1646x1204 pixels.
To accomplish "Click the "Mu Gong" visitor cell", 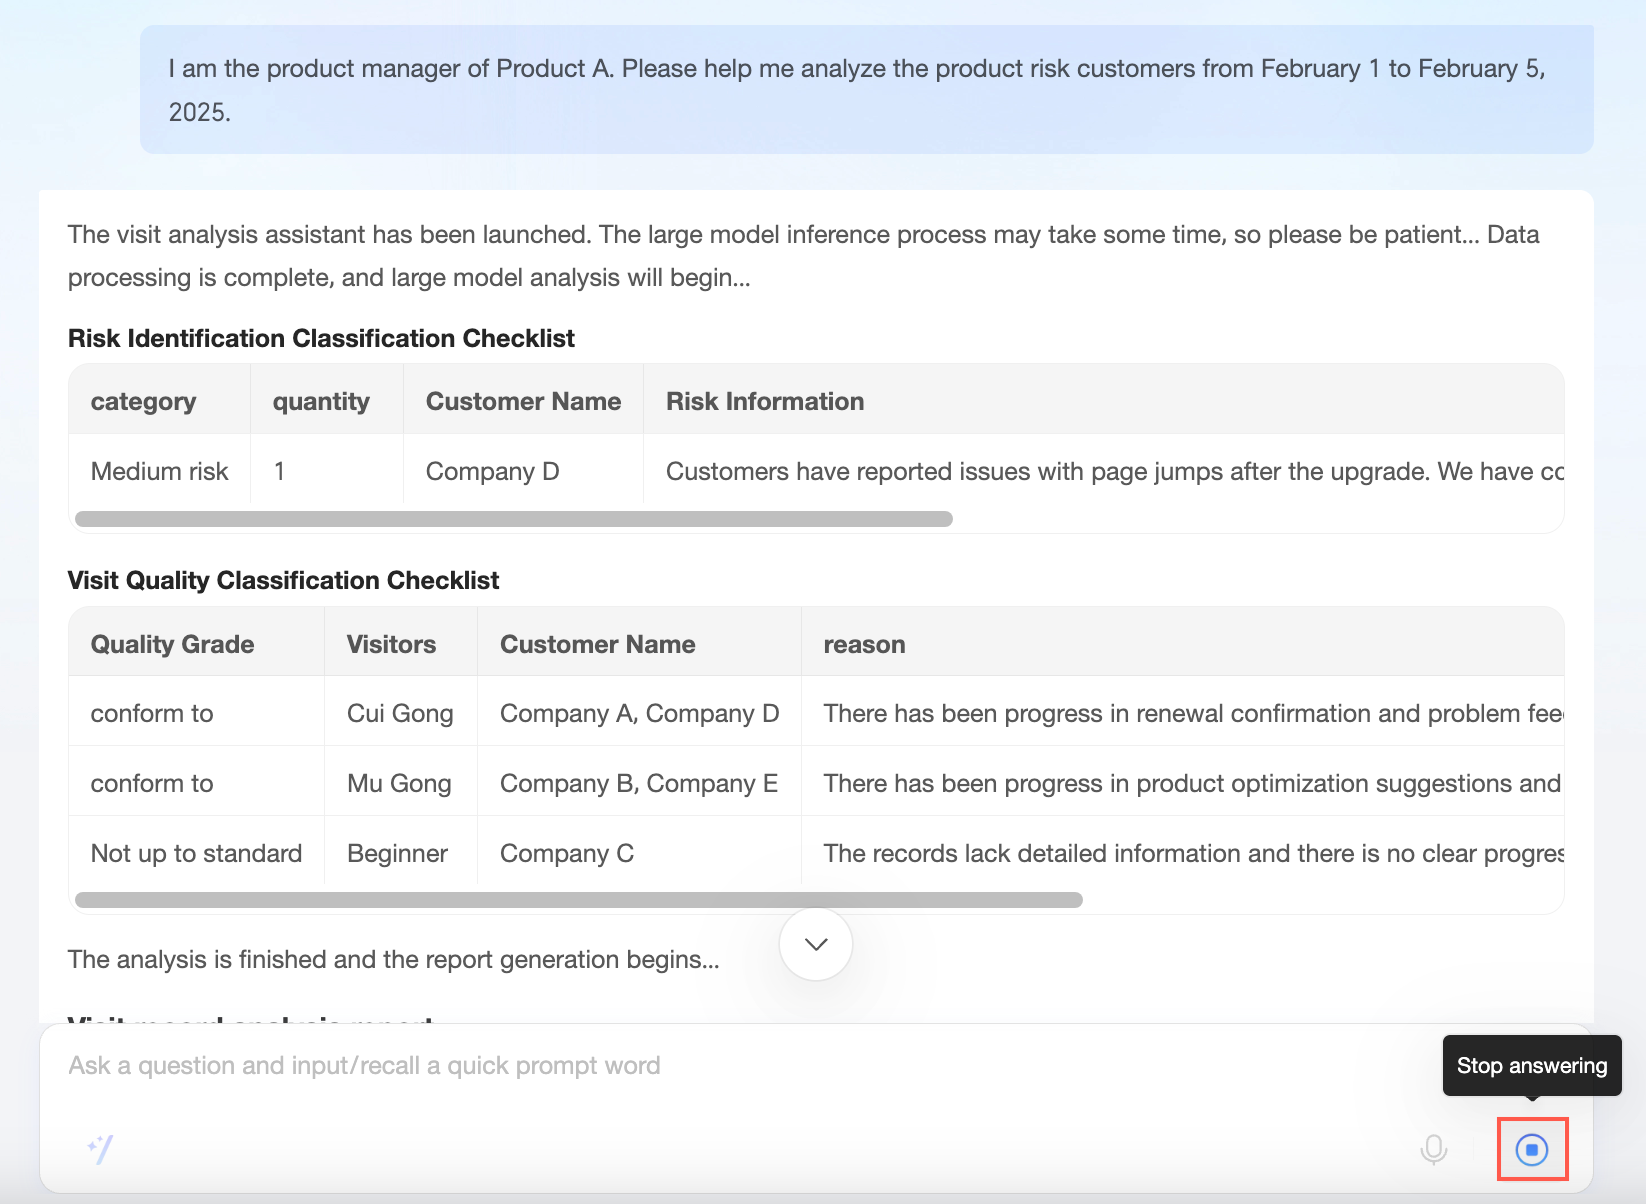I will [399, 783].
